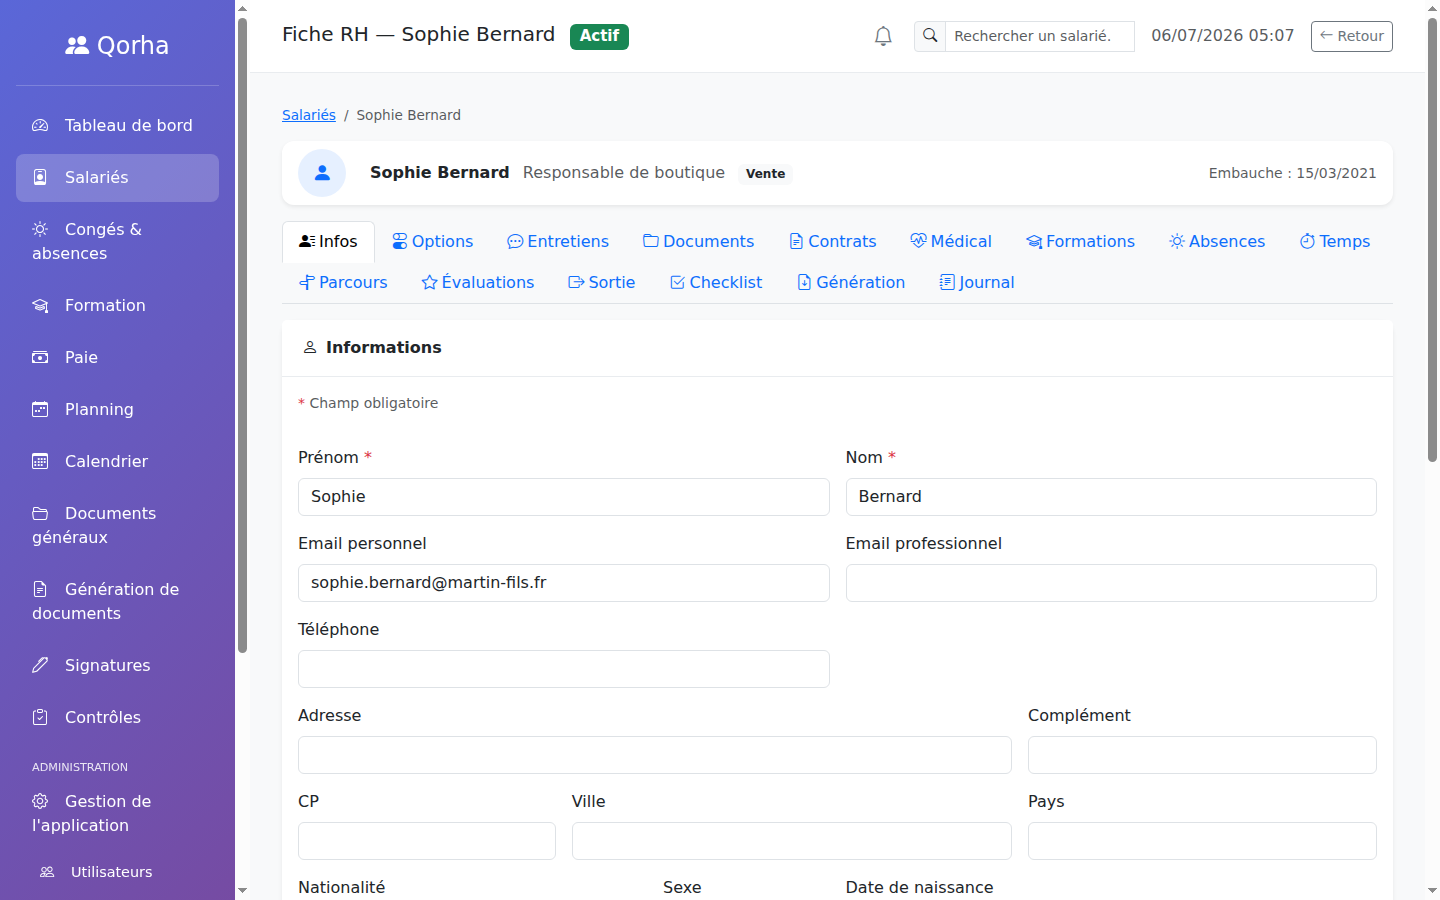Switch to the Médical tab

pyautogui.click(x=950, y=242)
